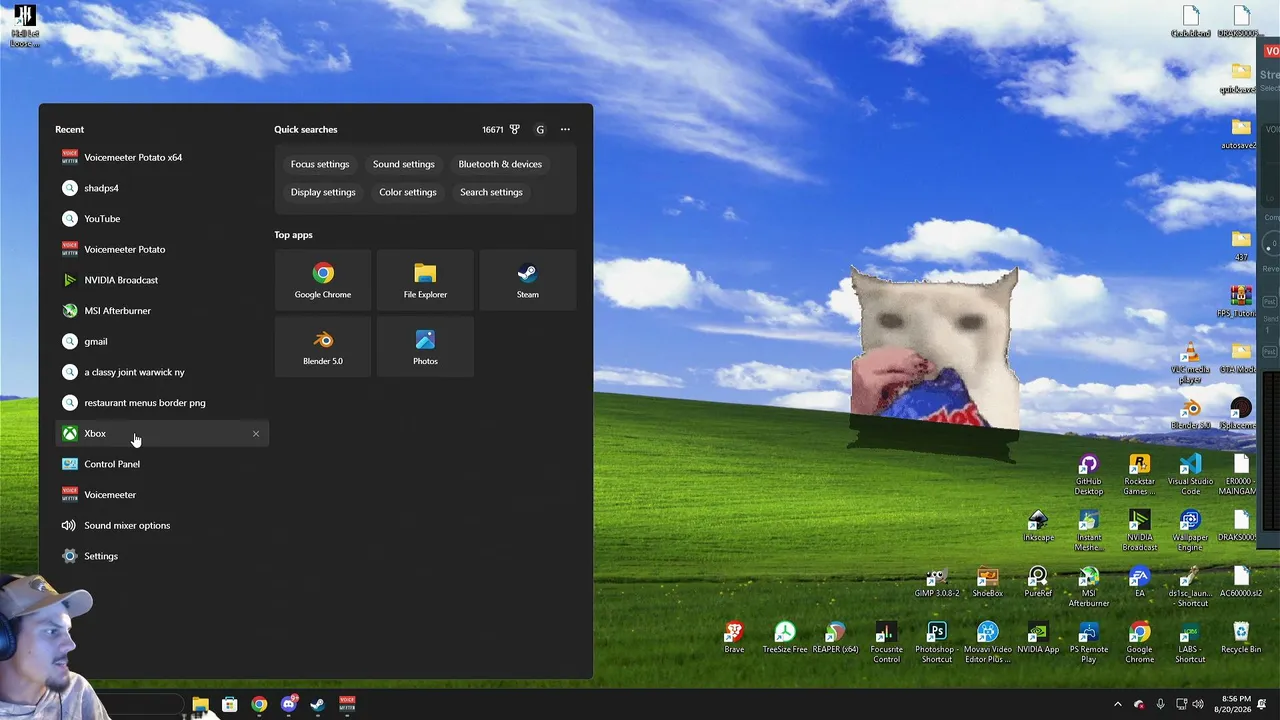Select GitHub Desktop shortcut

pos(1088,474)
